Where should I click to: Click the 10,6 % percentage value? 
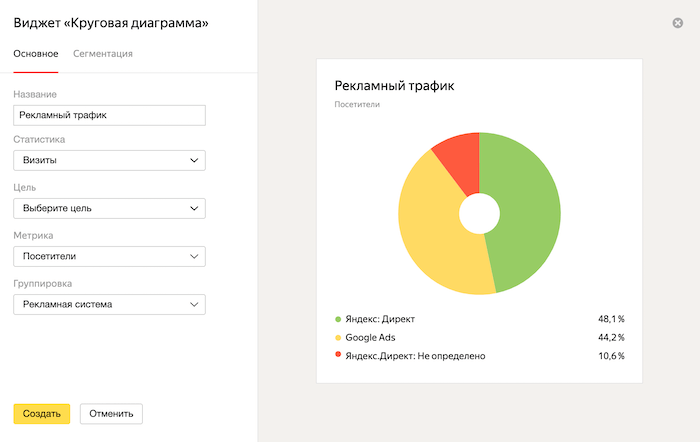click(x=611, y=356)
